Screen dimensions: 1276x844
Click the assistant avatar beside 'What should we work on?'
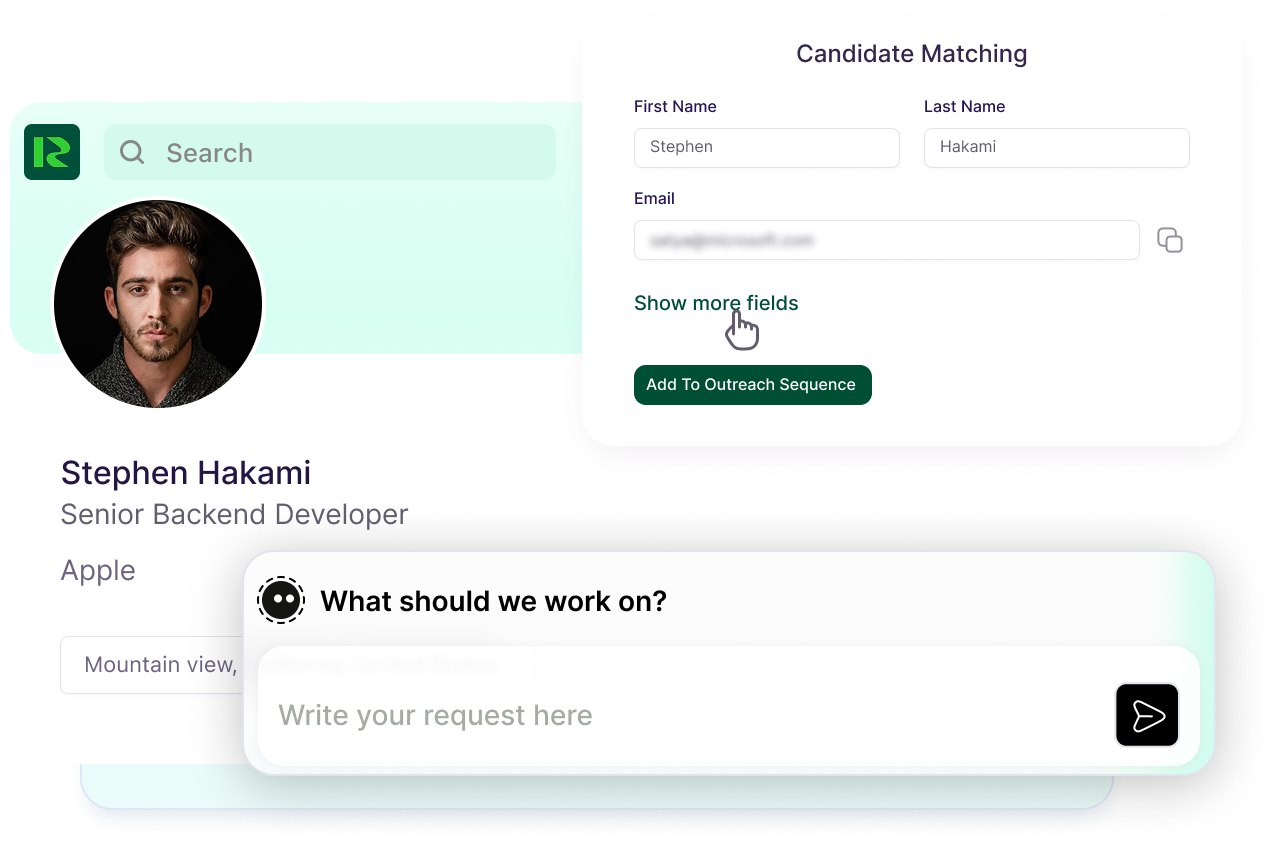point(281,600)
